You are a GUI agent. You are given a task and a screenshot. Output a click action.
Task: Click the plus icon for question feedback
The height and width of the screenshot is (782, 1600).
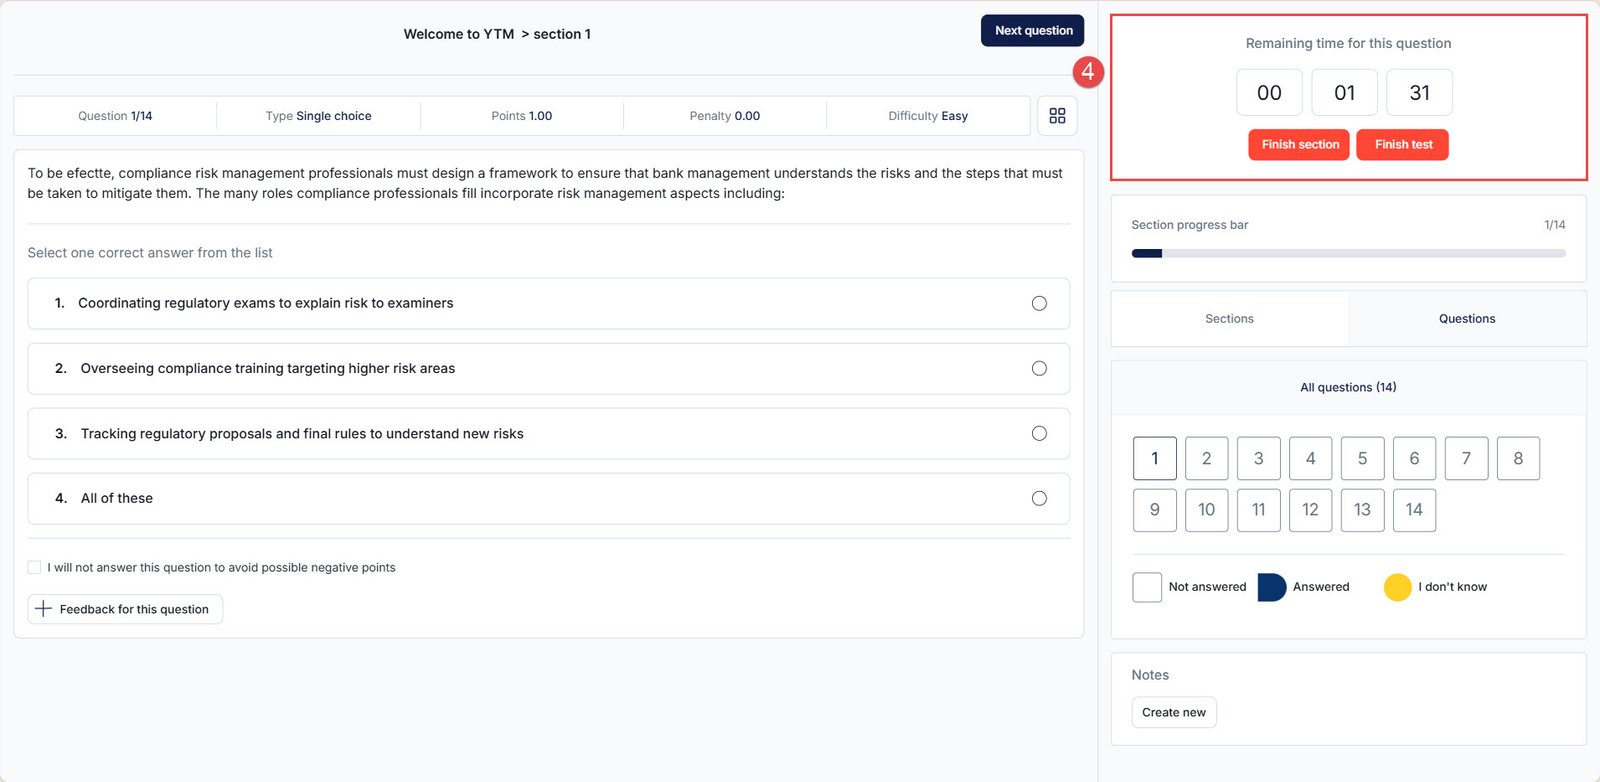click(x=43, y=609)
